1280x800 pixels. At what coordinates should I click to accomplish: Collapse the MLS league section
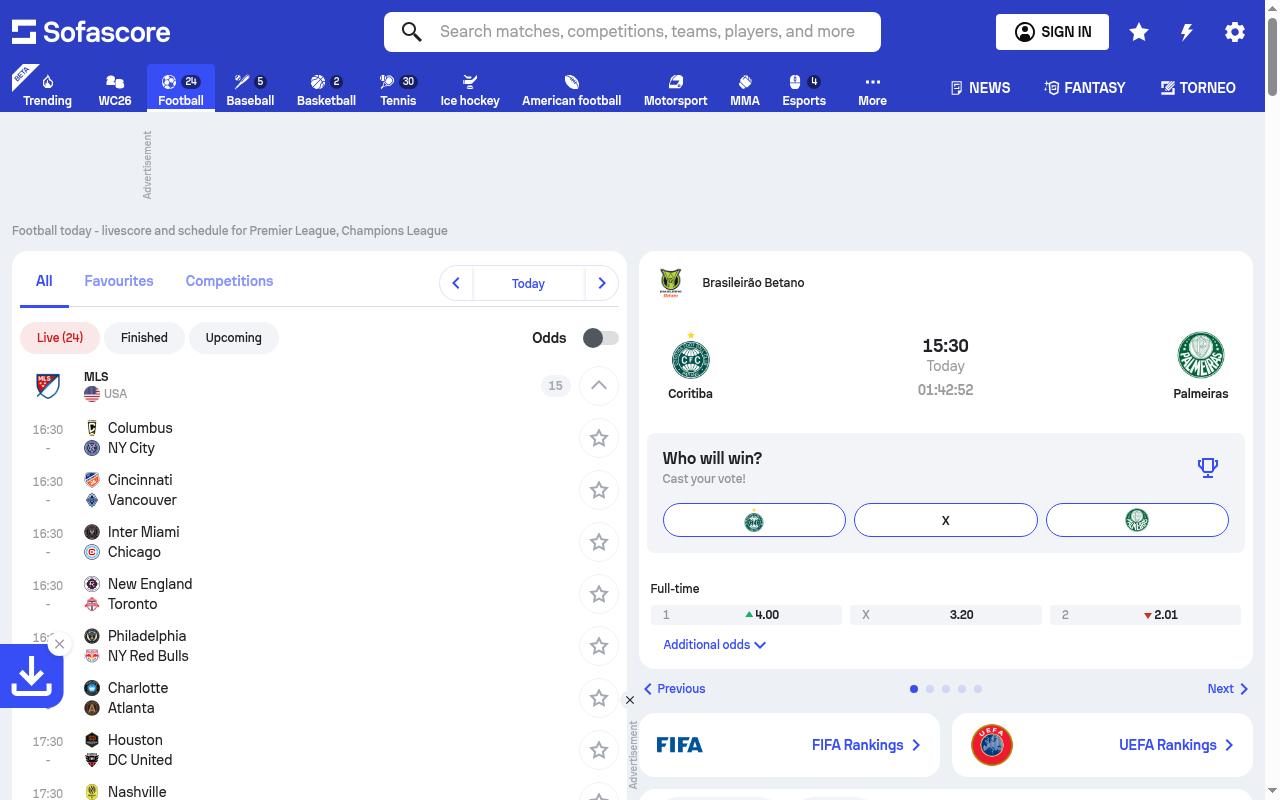pos(599,385)
